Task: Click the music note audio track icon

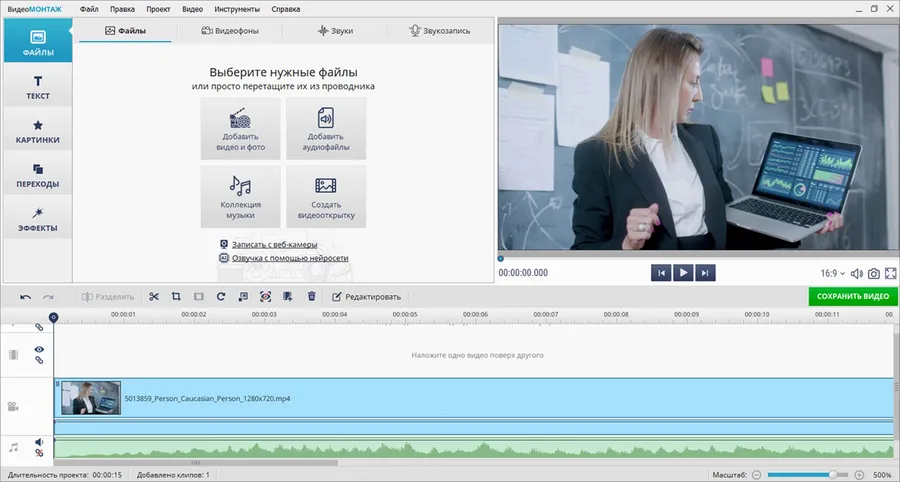Action: point(13,447)
